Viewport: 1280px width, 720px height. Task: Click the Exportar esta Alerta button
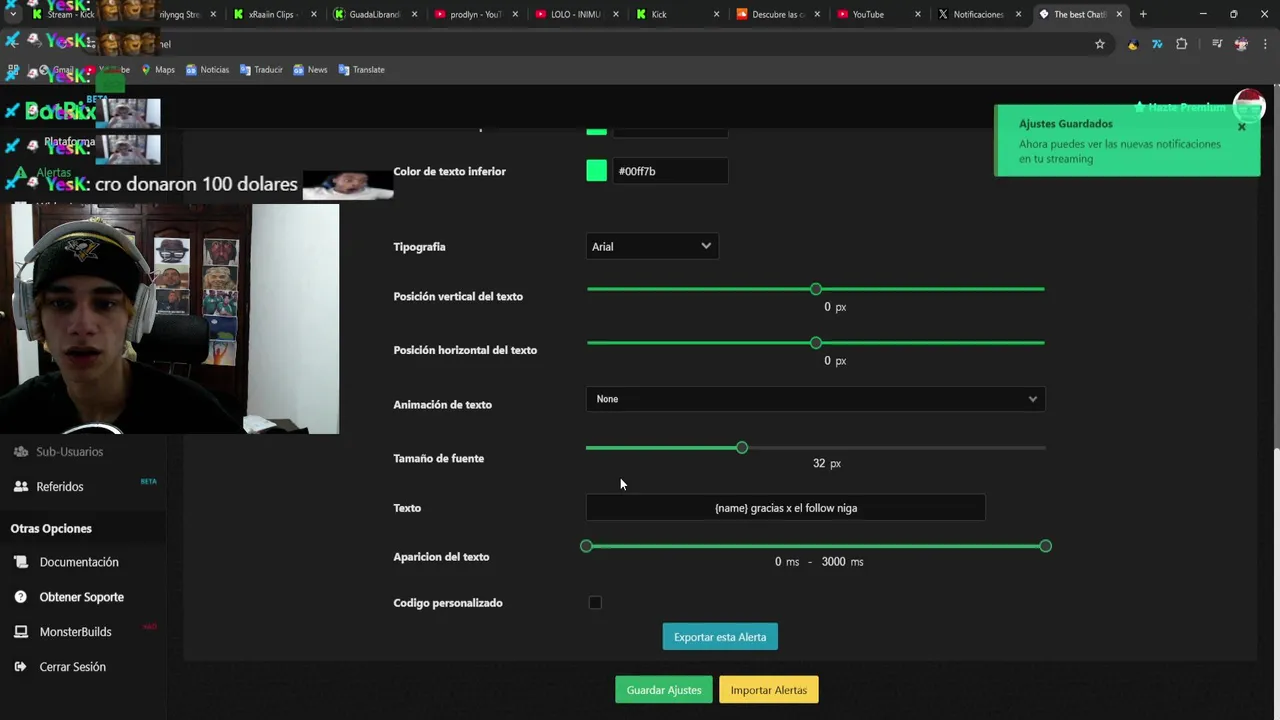point(720,637)
